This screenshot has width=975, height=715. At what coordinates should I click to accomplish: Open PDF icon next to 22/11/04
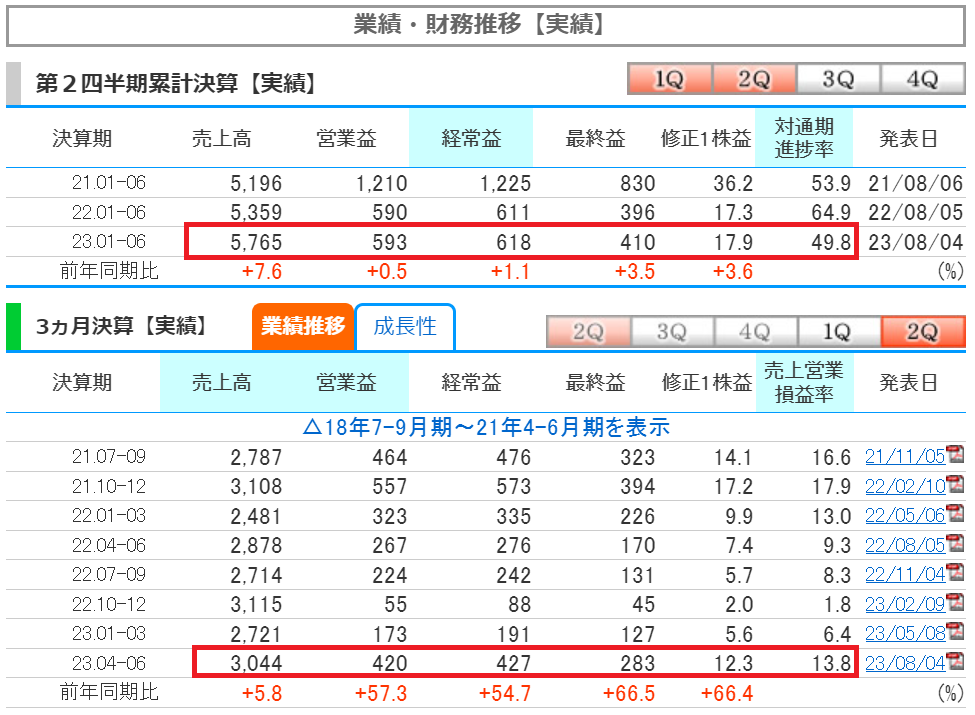[955, 573]
